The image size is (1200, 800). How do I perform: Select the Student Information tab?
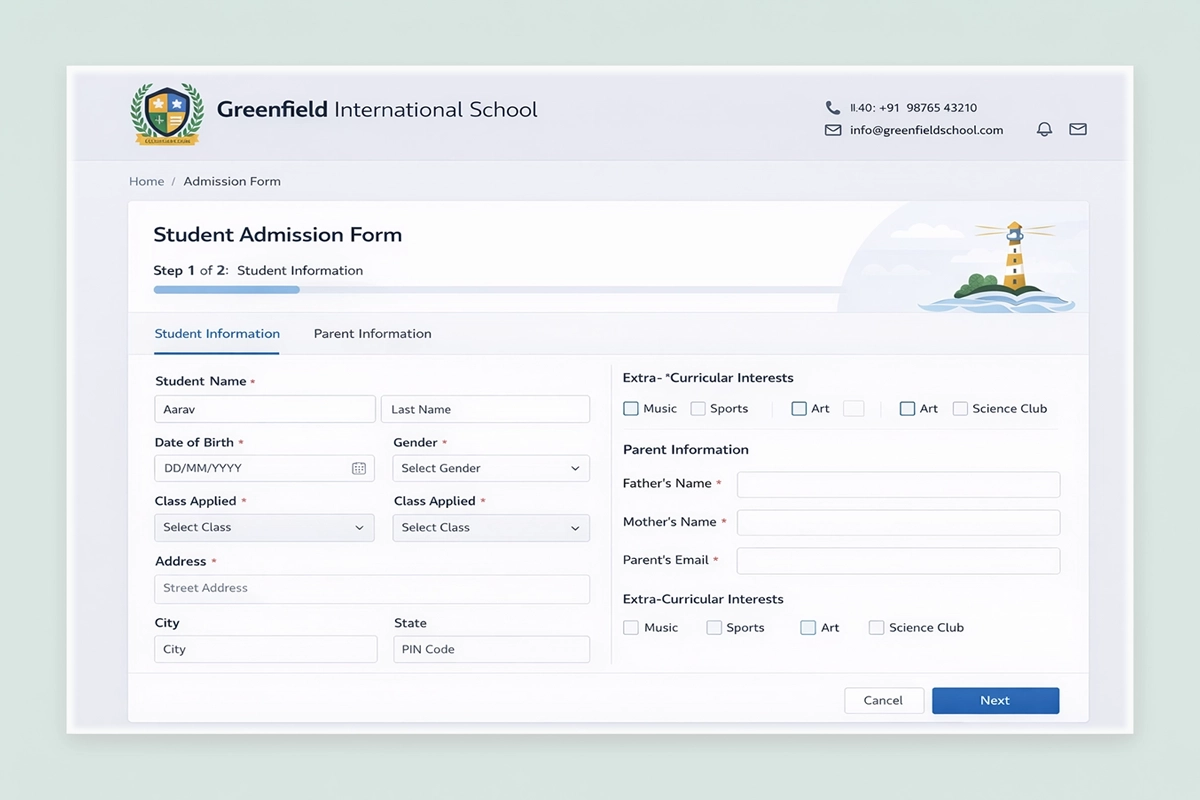(216, 333)
